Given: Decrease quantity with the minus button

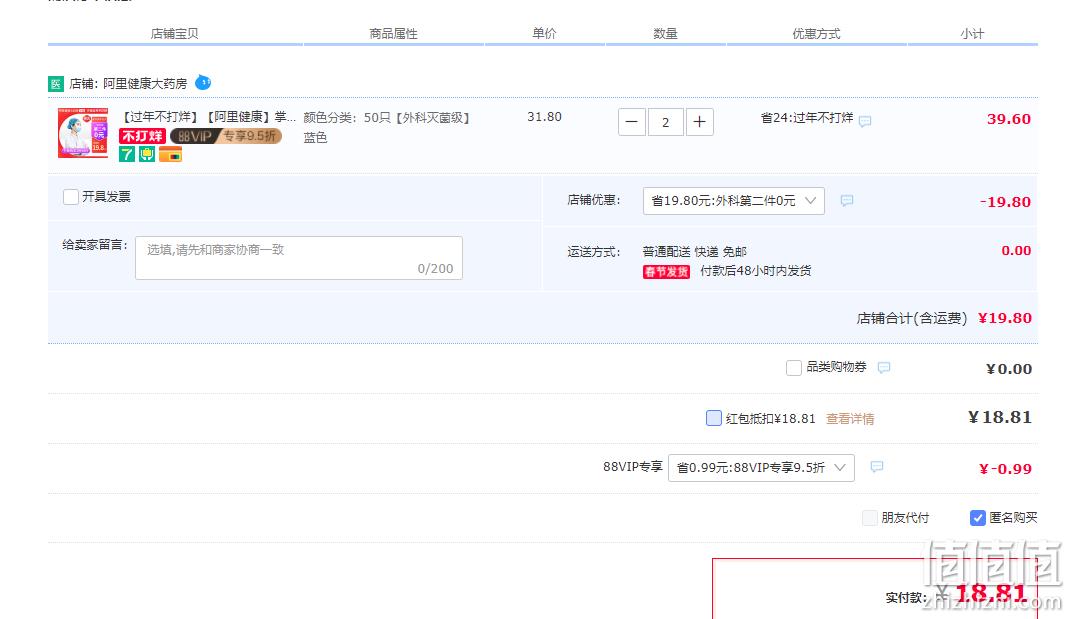Looking at the screenshot, I should click(x=632, y=122).
